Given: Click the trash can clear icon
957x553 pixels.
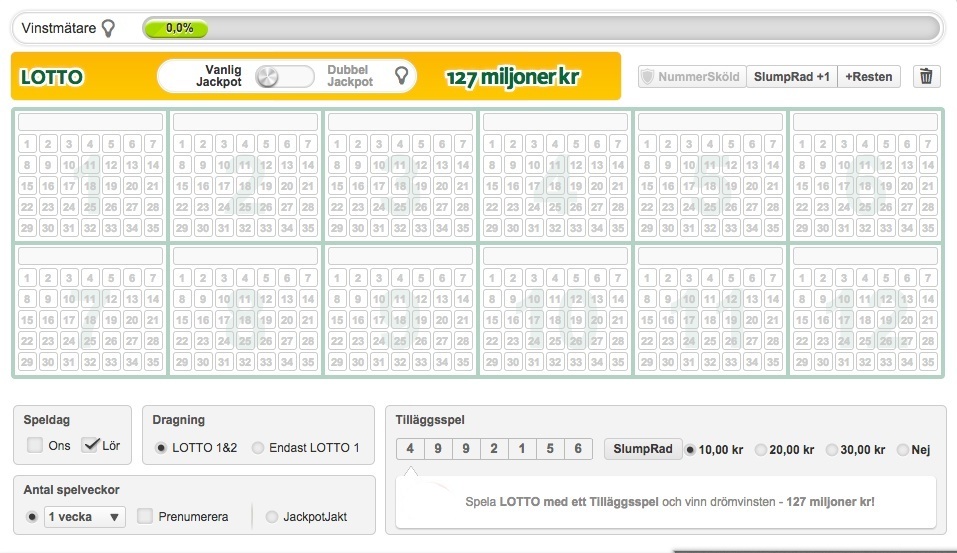Looking at the screenshot, I should pos(926,76).
